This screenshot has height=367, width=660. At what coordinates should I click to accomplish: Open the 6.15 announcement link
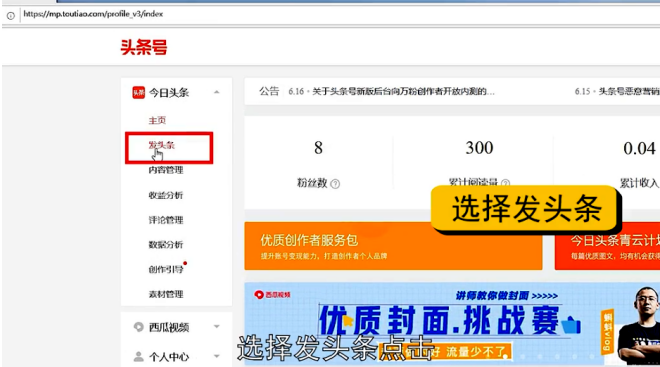coord(617,91)
